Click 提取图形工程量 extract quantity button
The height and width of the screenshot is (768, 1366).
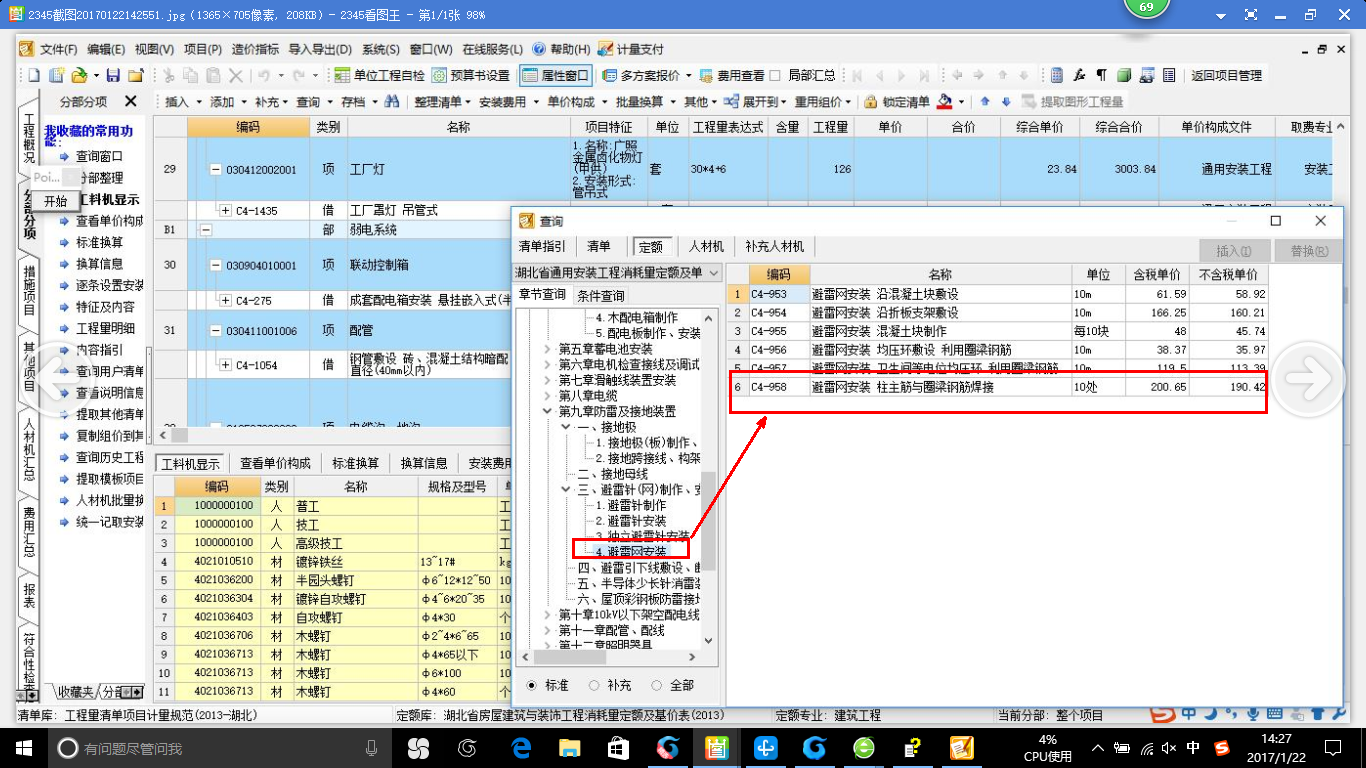[x=1073, y=101]
